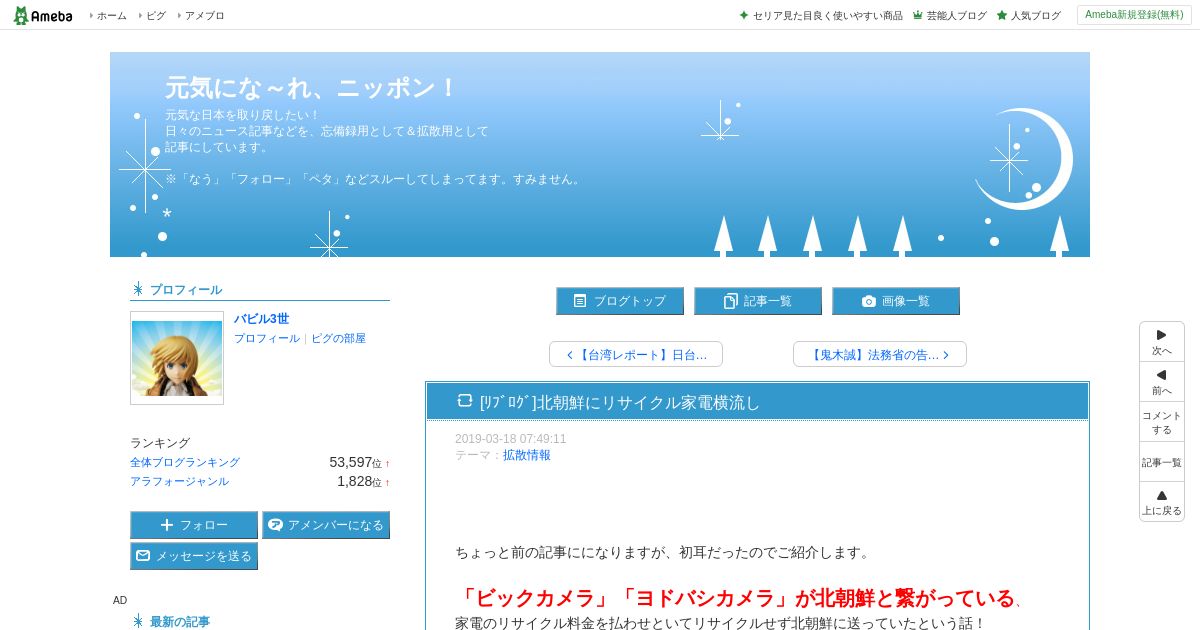Viewport: 1200px width, 630px height.
Task: Click ranking value 53,597位
Action: click(355, 462)
